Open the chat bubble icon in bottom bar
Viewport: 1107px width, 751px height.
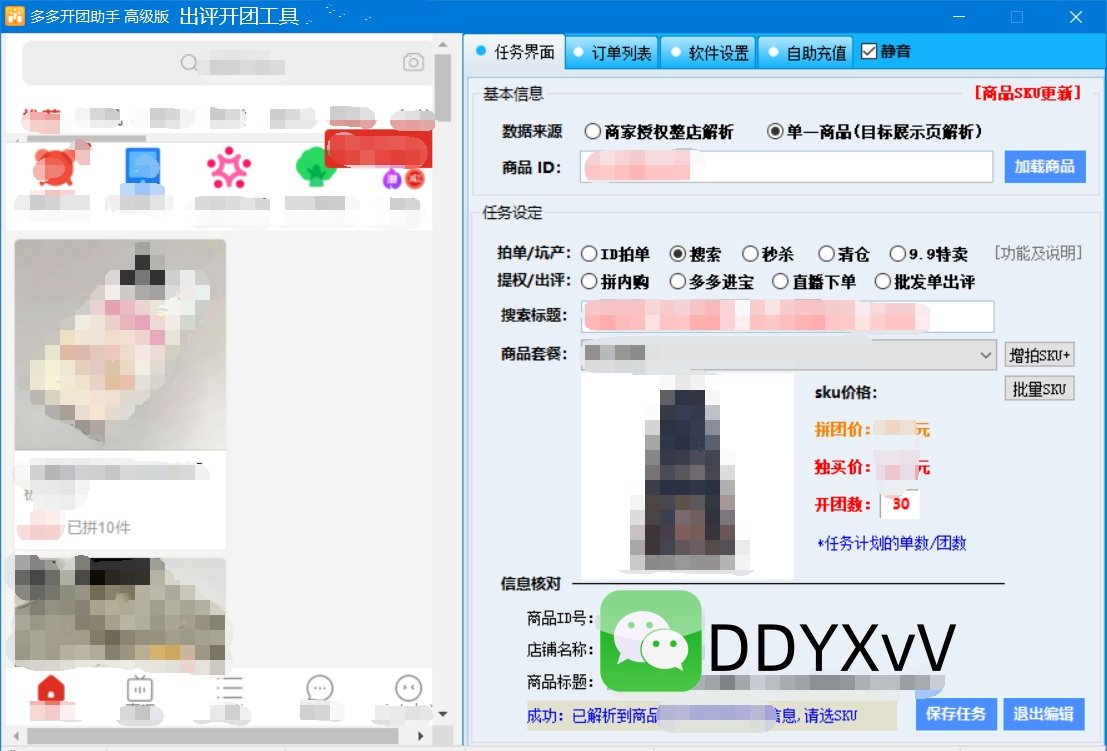click(x=319, y=689)
